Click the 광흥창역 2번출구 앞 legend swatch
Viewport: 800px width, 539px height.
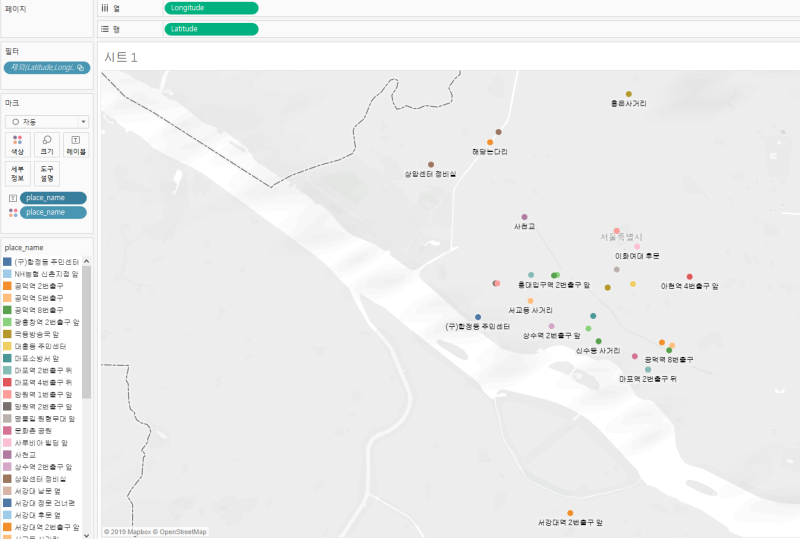(7, 322)
